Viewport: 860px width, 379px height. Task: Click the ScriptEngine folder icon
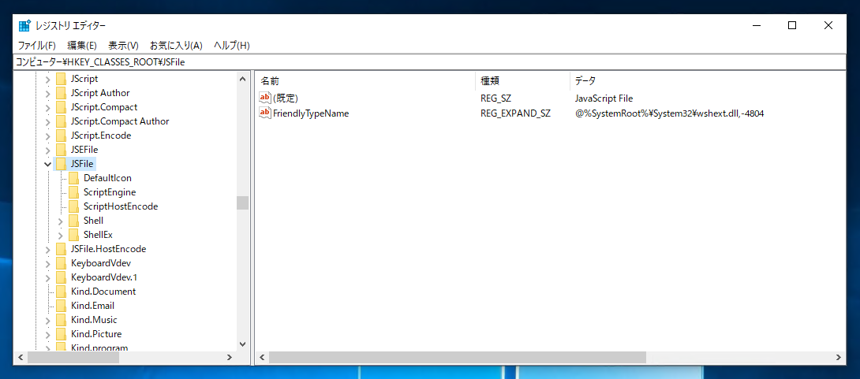74,192
